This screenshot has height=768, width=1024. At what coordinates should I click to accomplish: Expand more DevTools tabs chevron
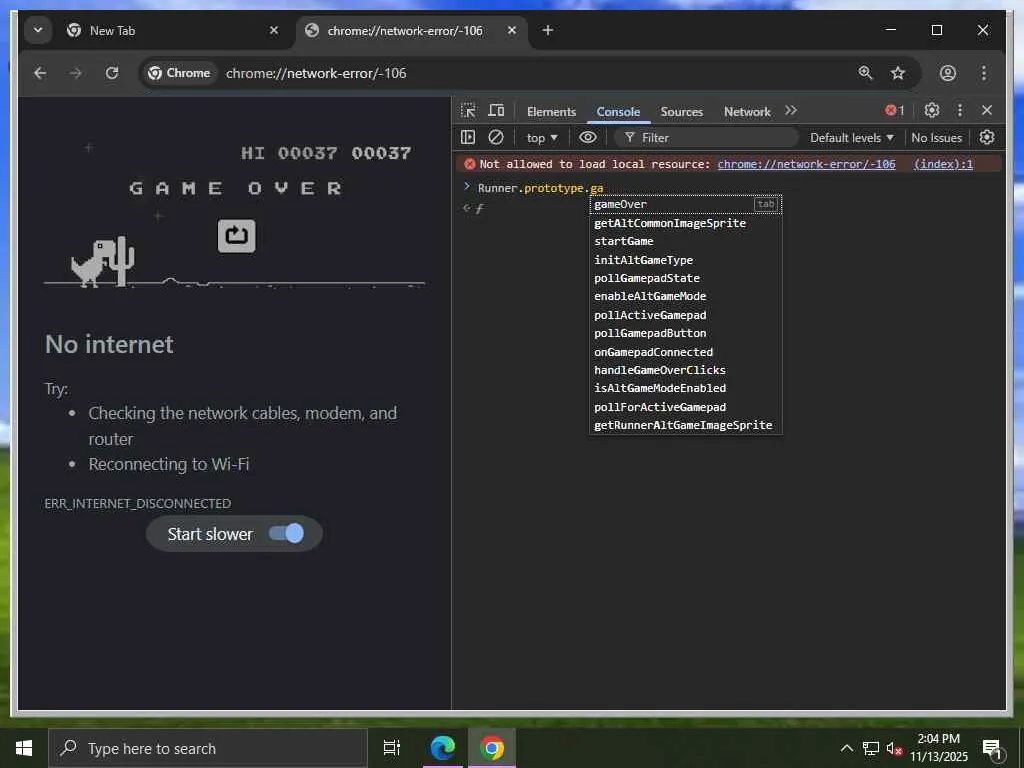[791, 110]
